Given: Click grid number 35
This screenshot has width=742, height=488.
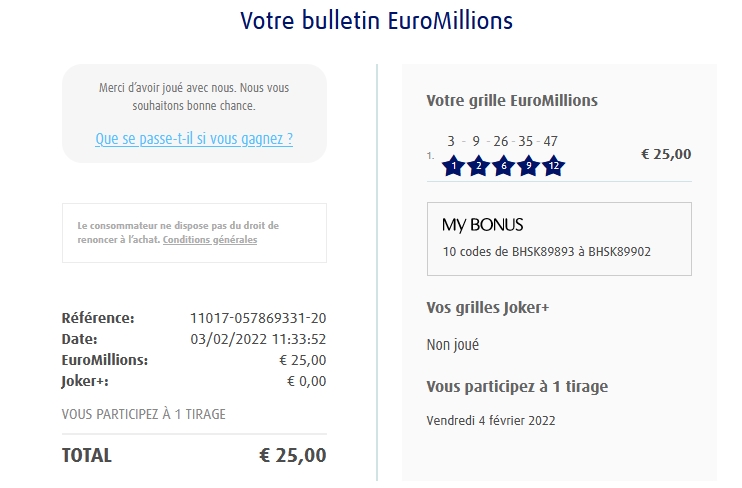Looking at the screenshot, I should coord(526,141).
